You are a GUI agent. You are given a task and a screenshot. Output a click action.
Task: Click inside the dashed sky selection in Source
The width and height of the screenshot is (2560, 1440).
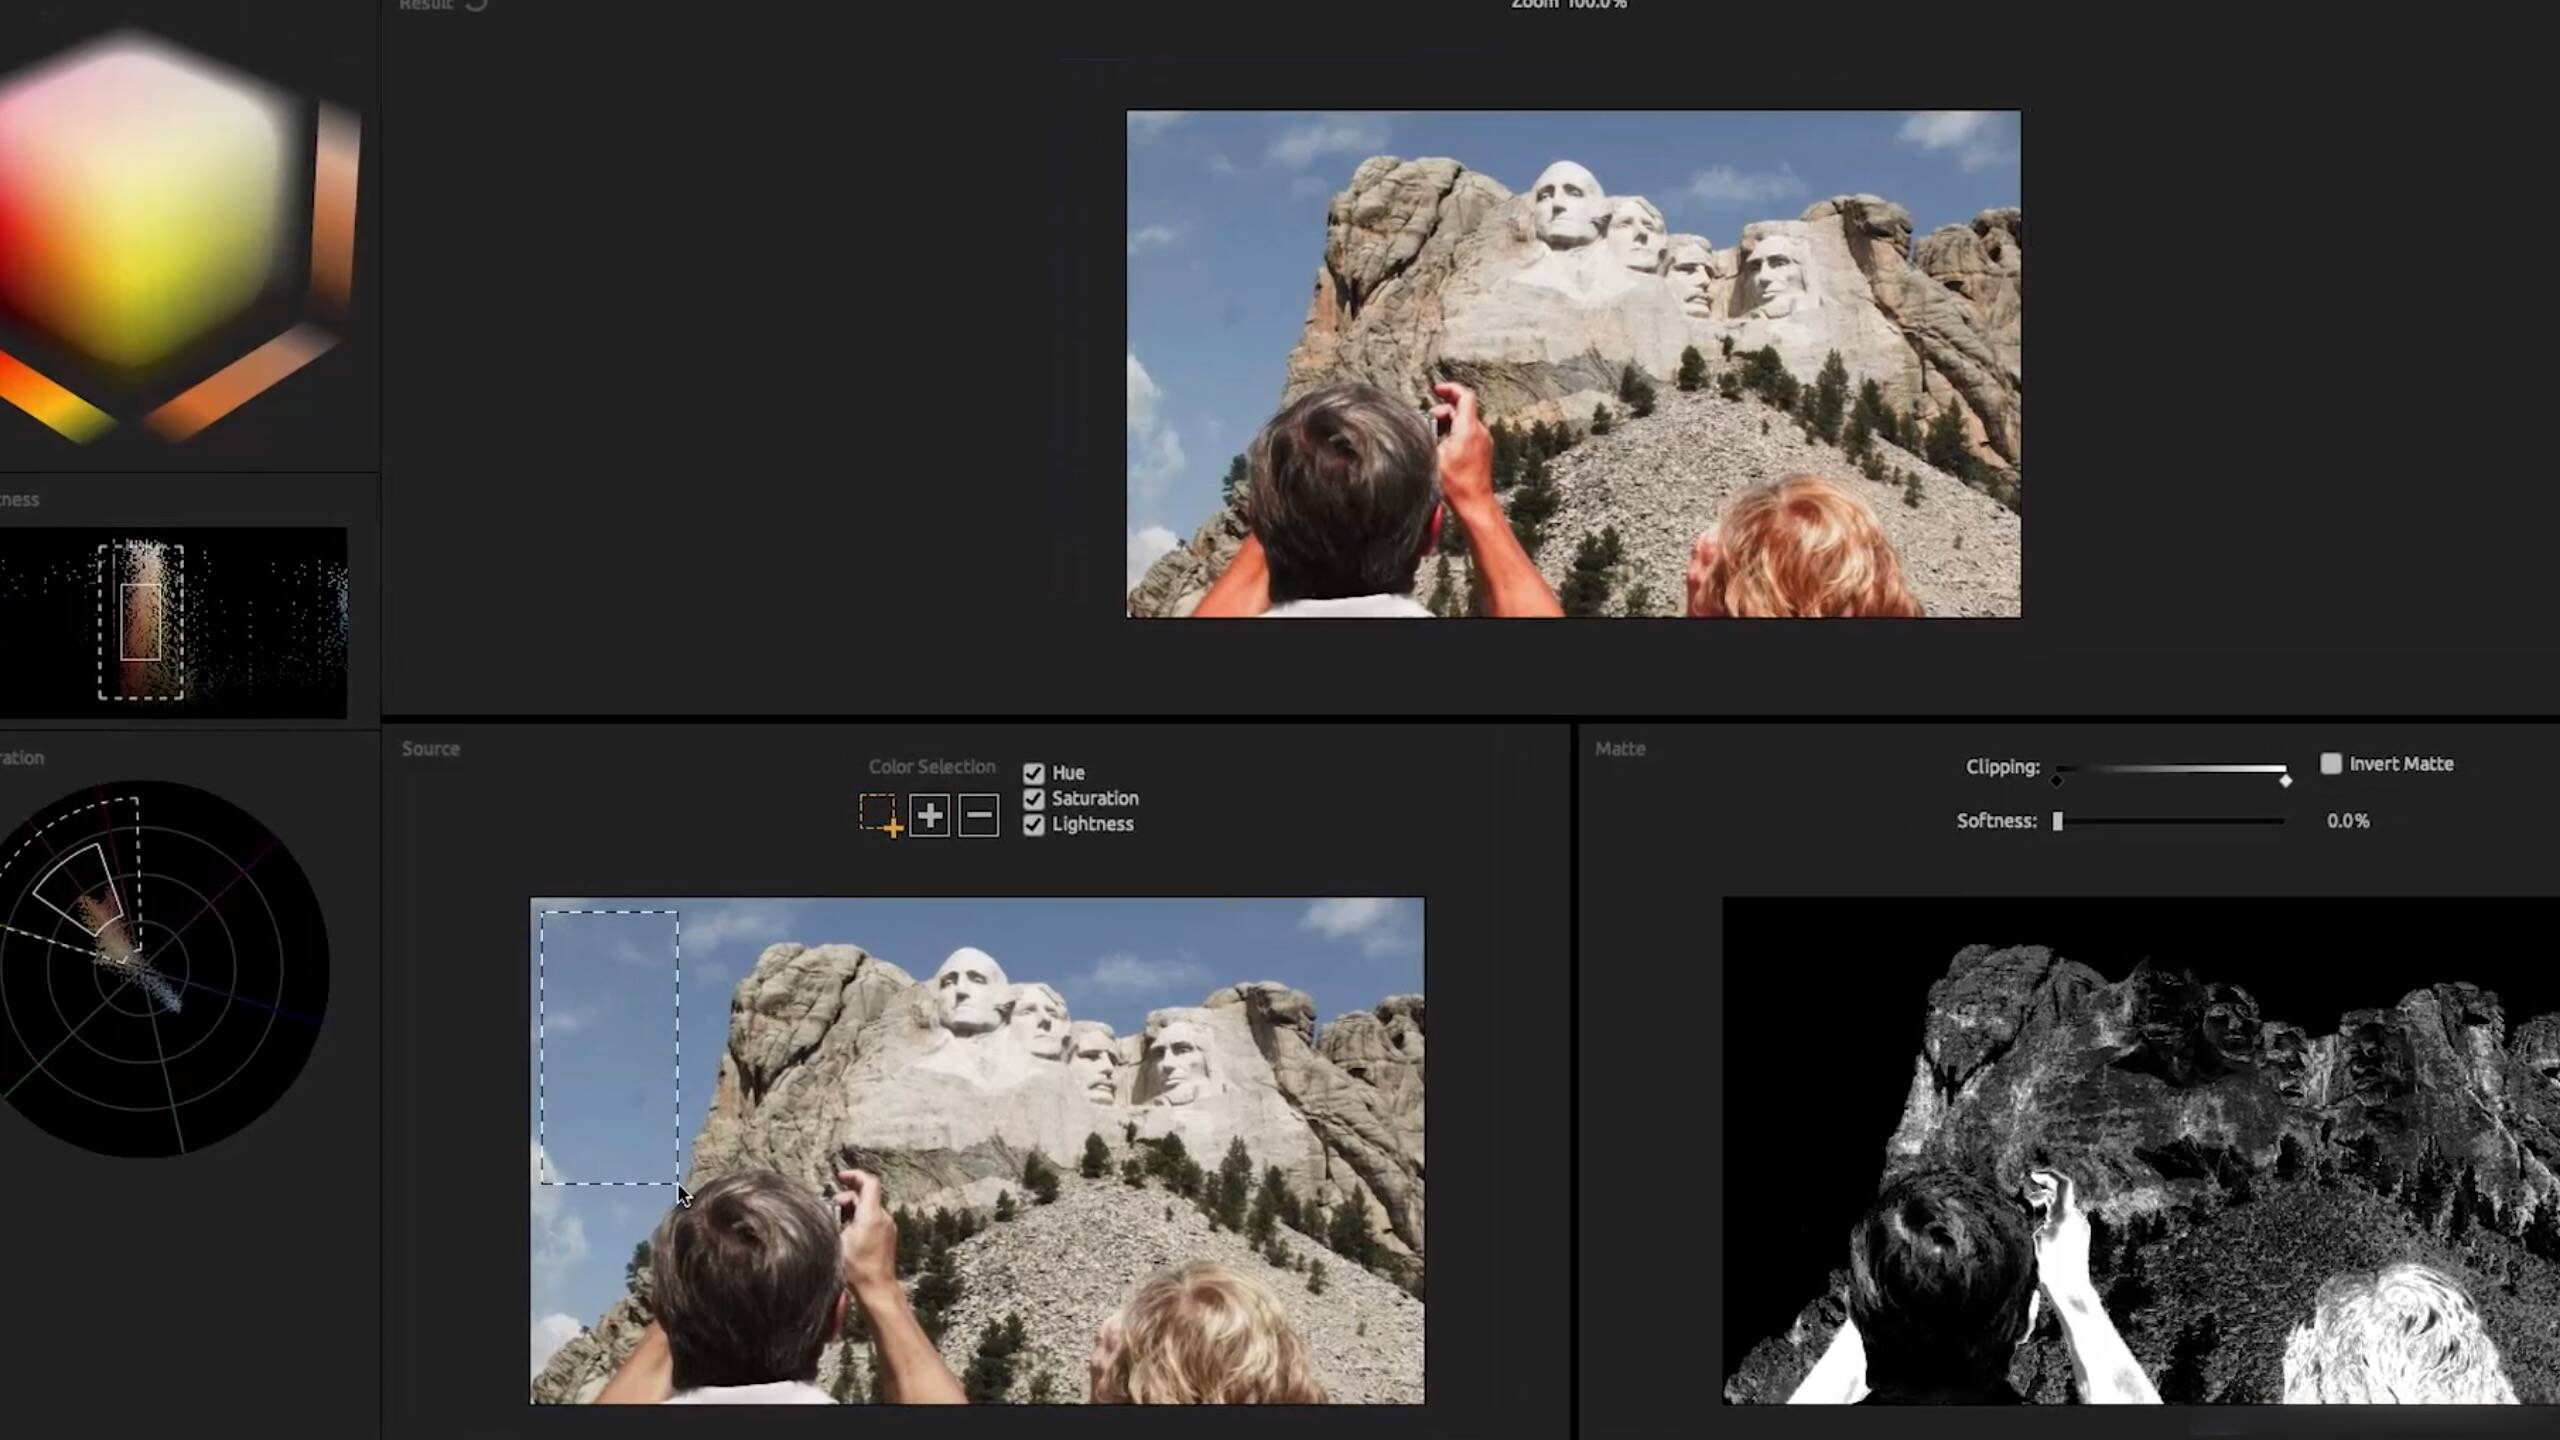609,1047
